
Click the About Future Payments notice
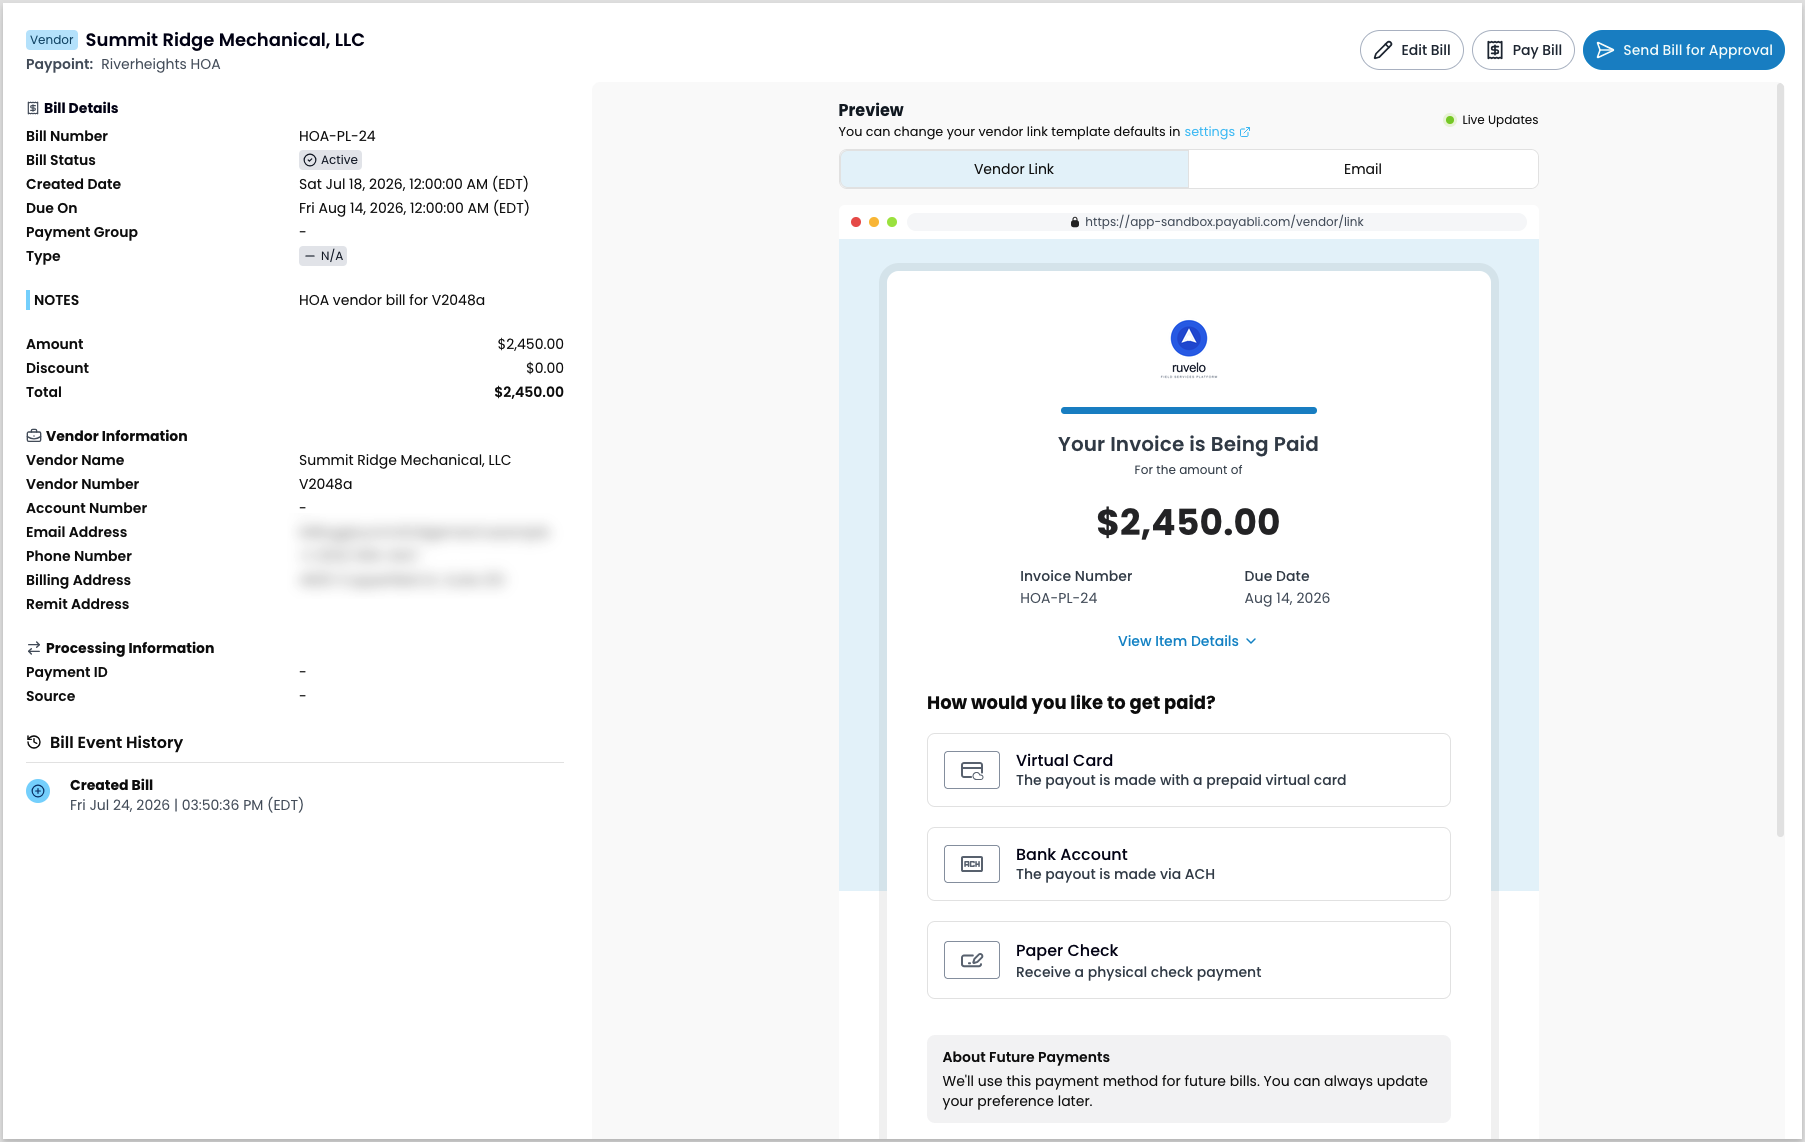pyautogui.click(x=1189, y=1079)
